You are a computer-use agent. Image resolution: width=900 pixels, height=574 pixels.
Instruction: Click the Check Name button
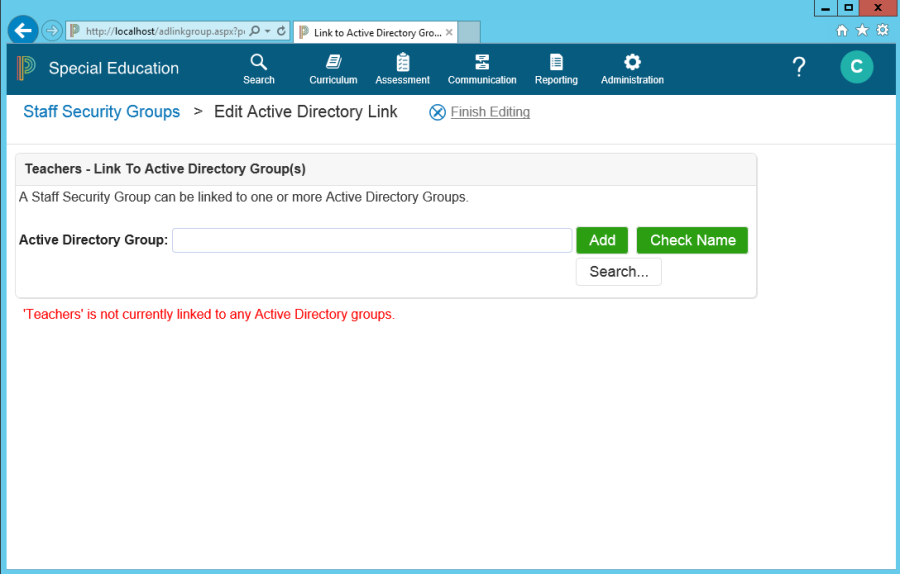click(692, 240)
